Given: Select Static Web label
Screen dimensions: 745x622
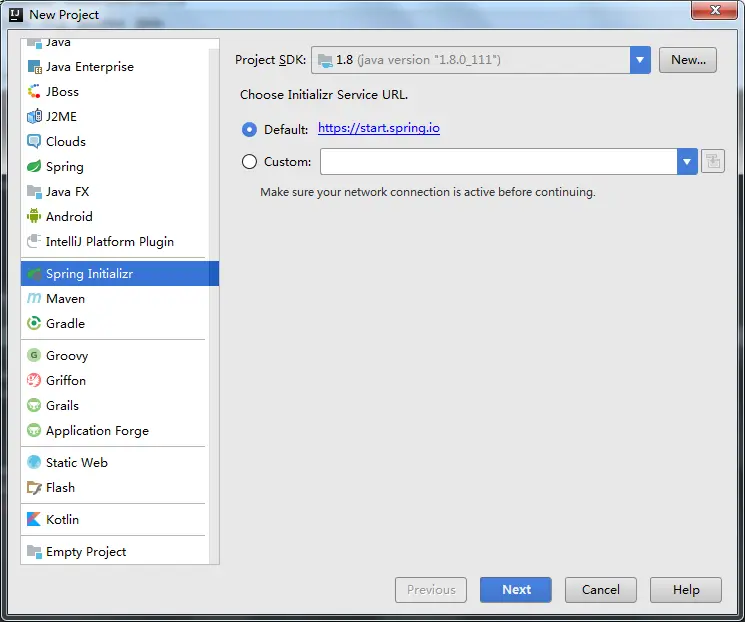Looking at the screenshot, I should 76,462.
